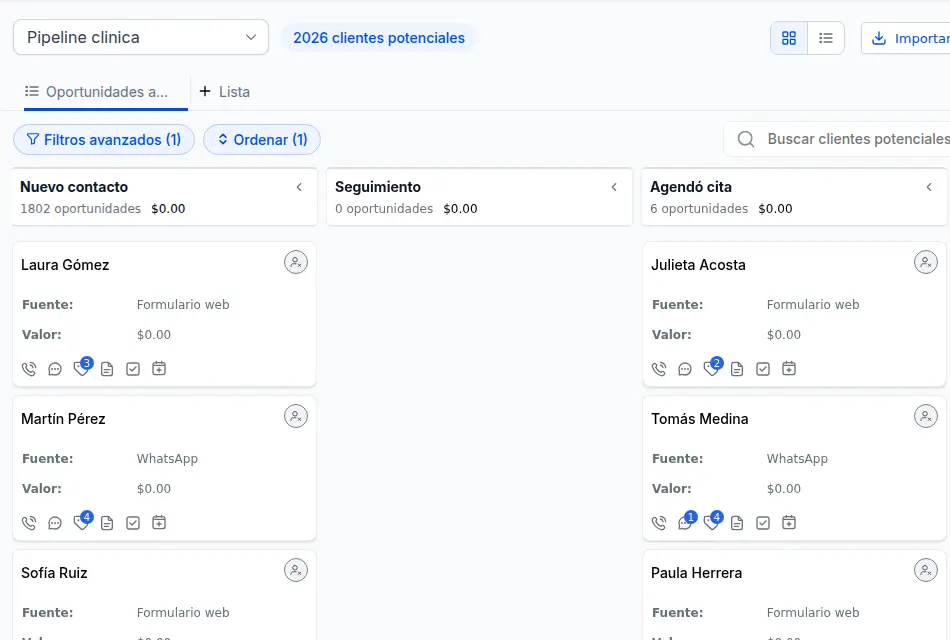
Task: Add appointment for Julieta Acosta
Action: pos(789,368)
